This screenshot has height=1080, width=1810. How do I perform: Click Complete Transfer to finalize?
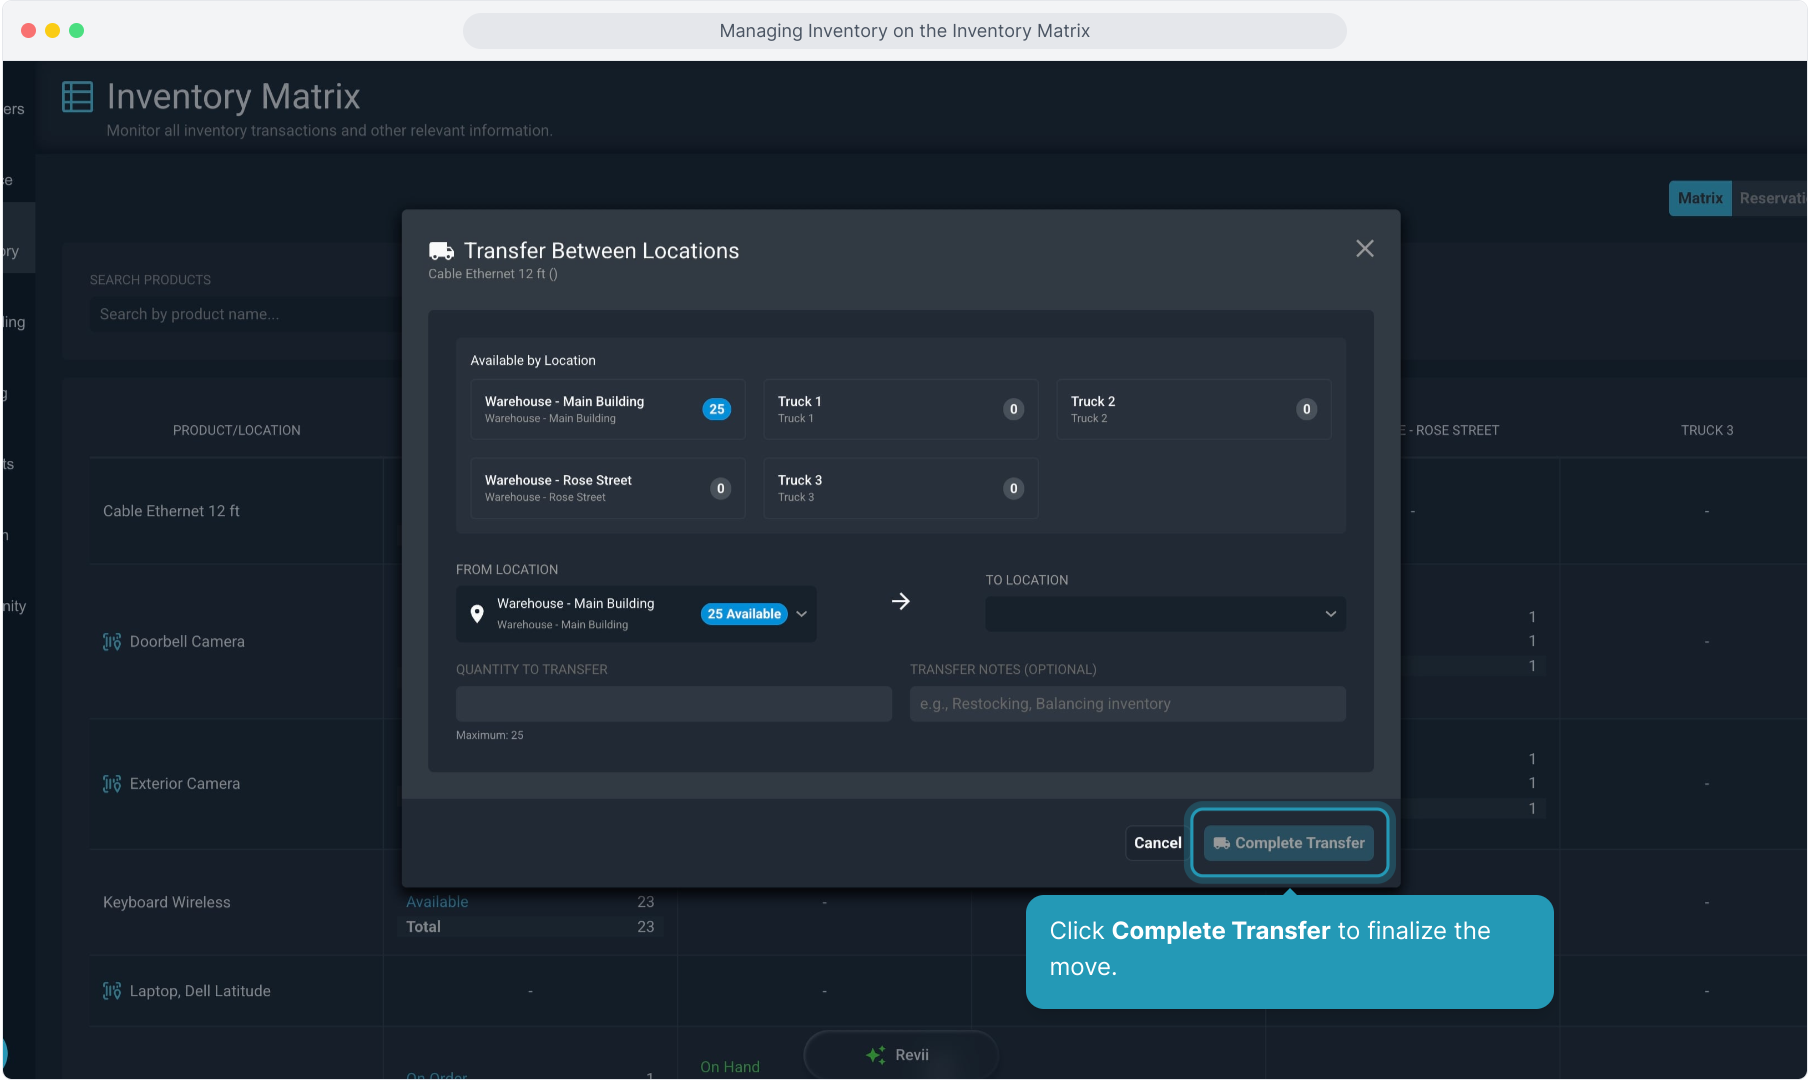(x=1288, y=843)
